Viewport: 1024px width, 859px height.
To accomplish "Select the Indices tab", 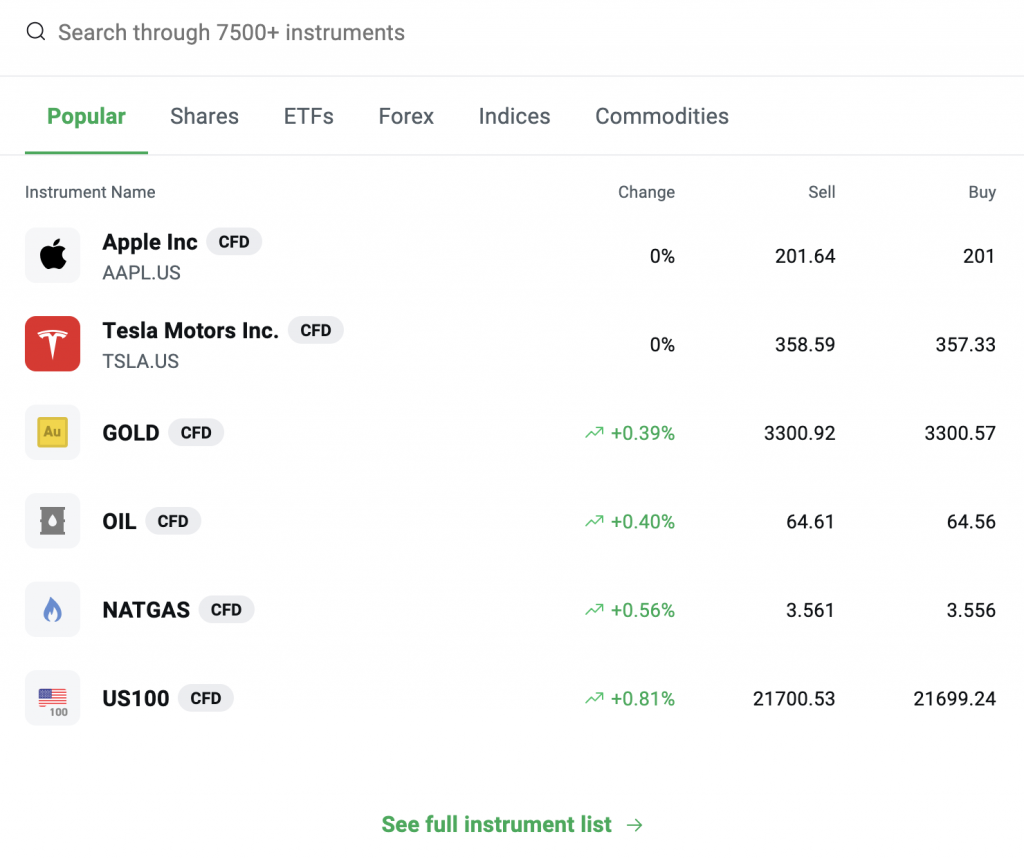I will [515, 116].
